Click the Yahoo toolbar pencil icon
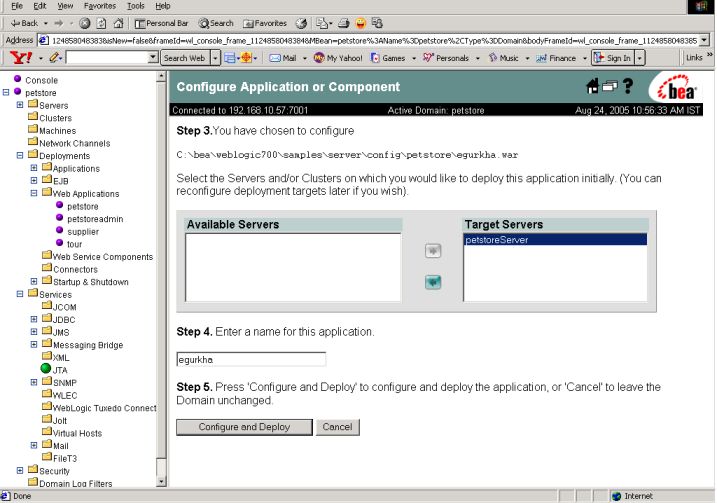This screenshot has width=717, height=503. pyautogui.click(x=54, y=58)
